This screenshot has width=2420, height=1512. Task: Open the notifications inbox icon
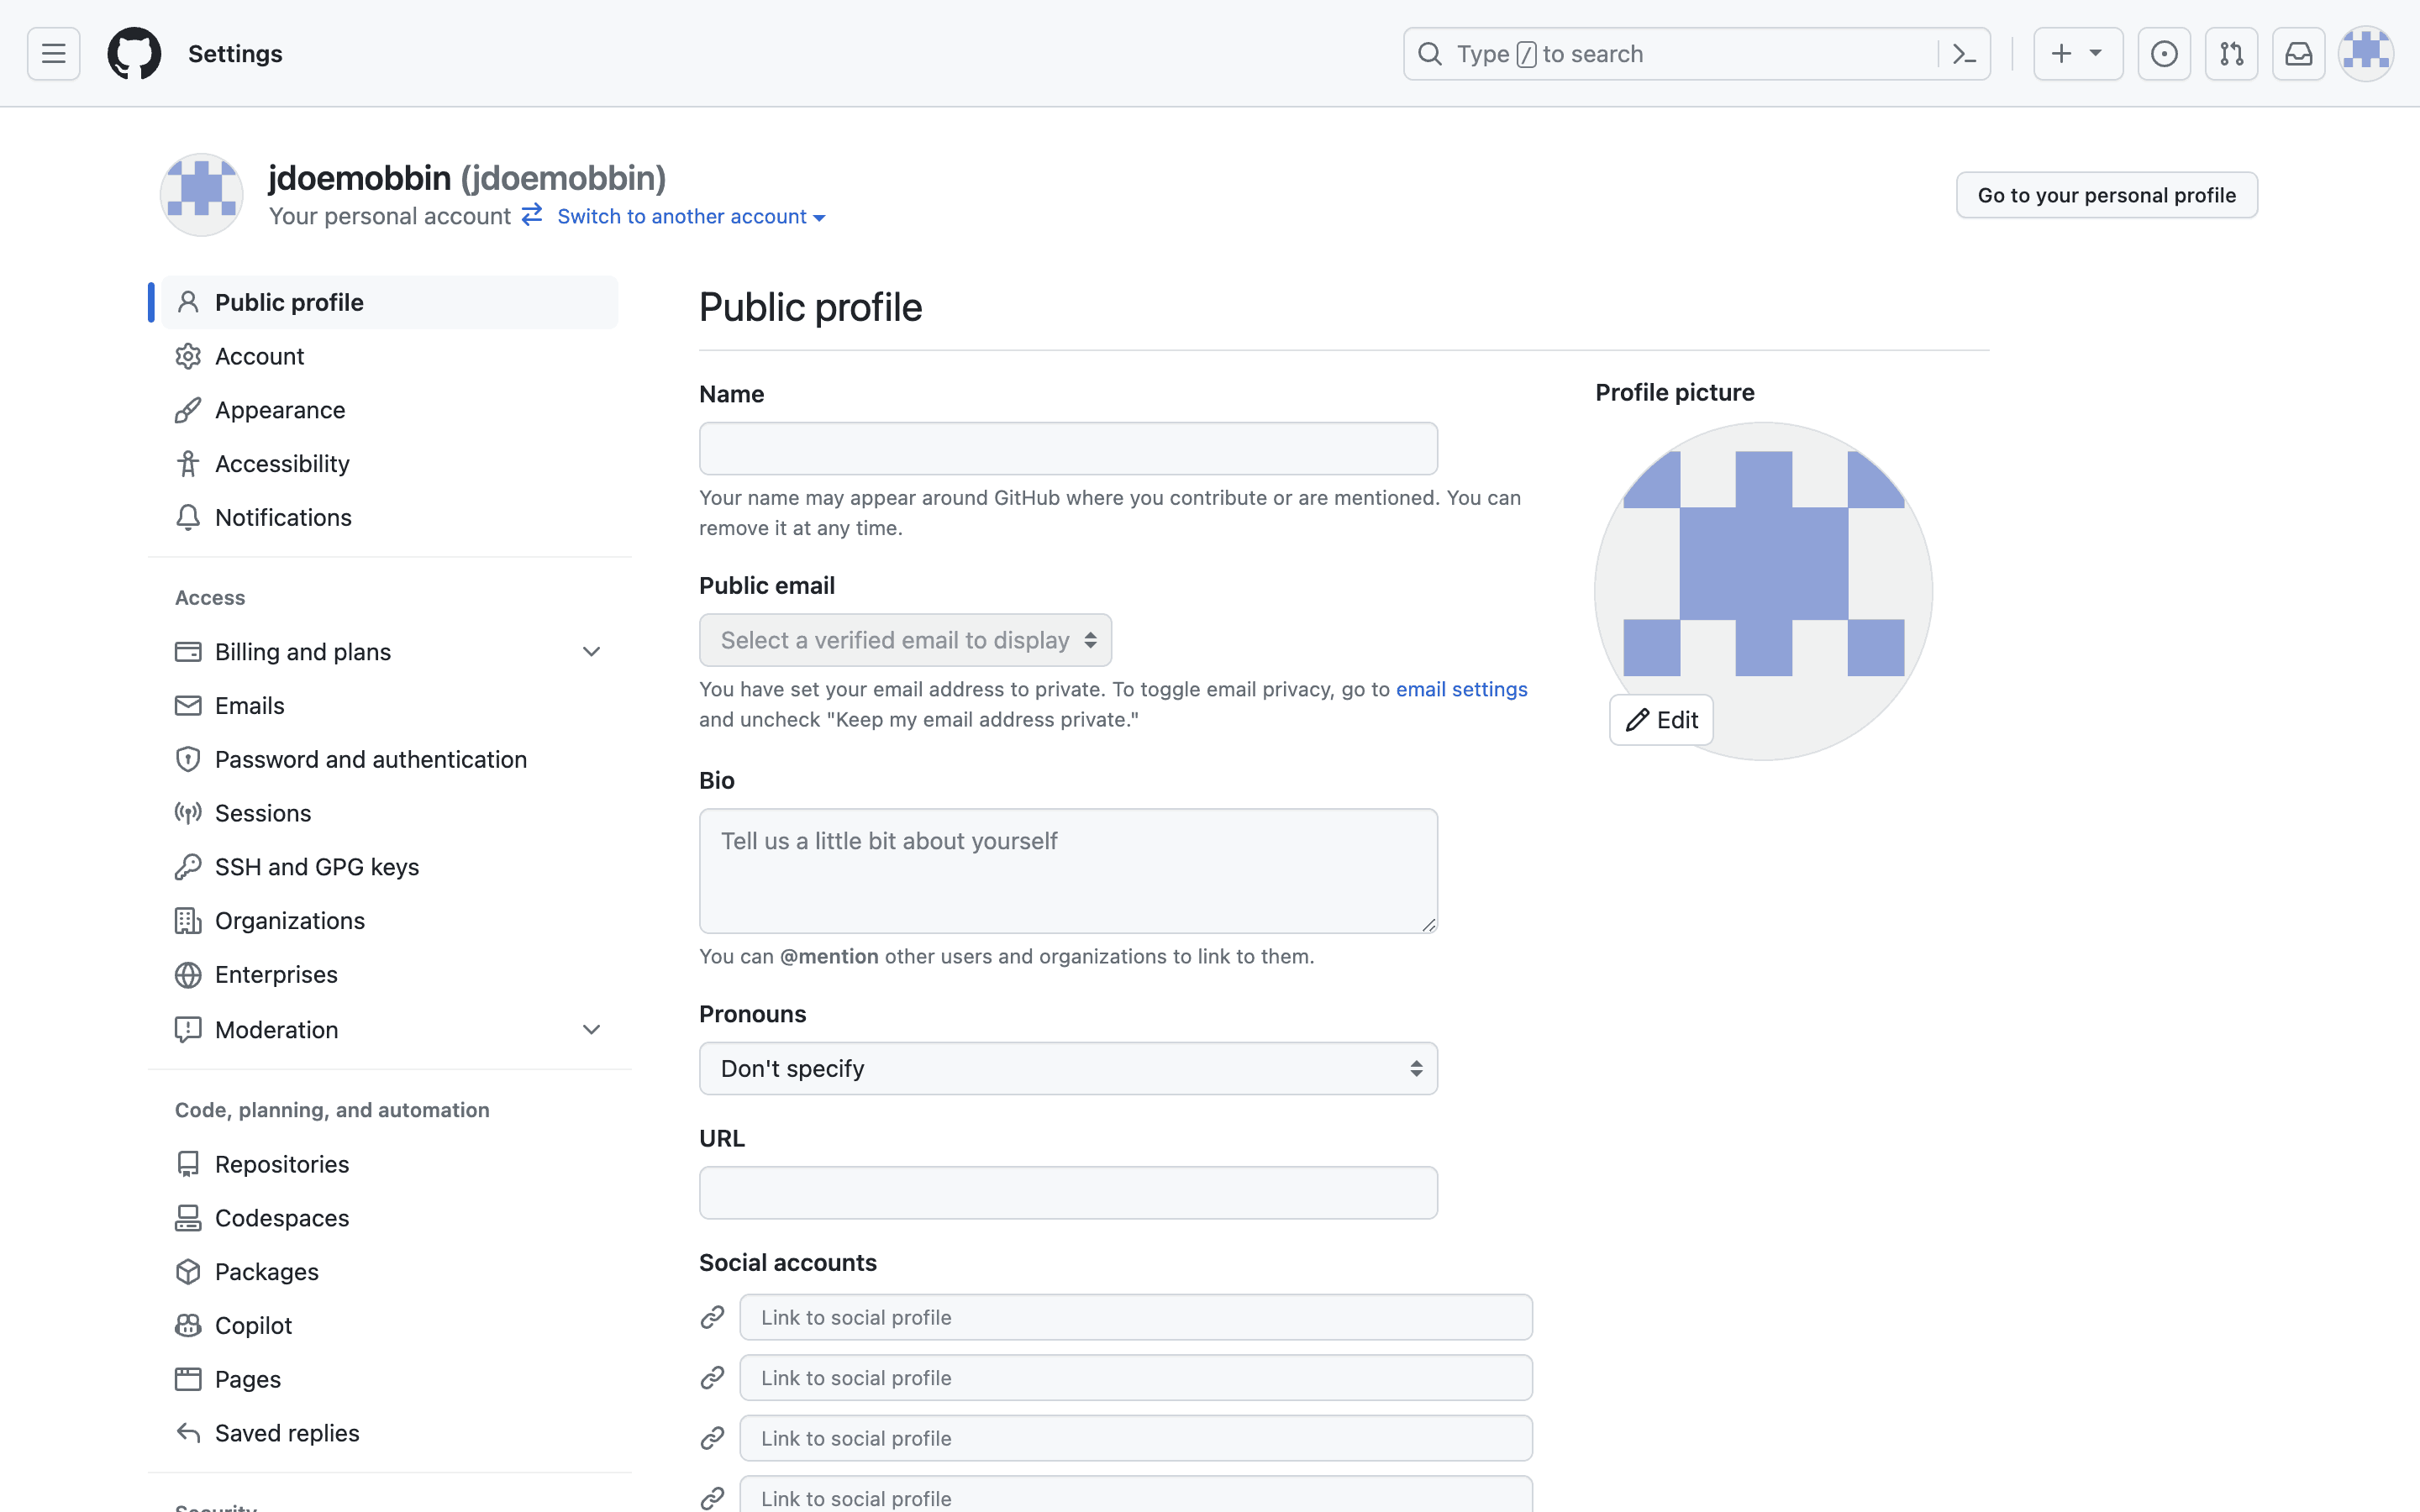2298,54
